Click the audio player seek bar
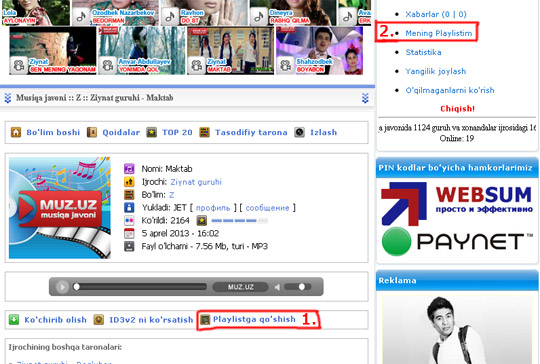The height and width of the screenshot is (364, 540). tap(140, 287)
